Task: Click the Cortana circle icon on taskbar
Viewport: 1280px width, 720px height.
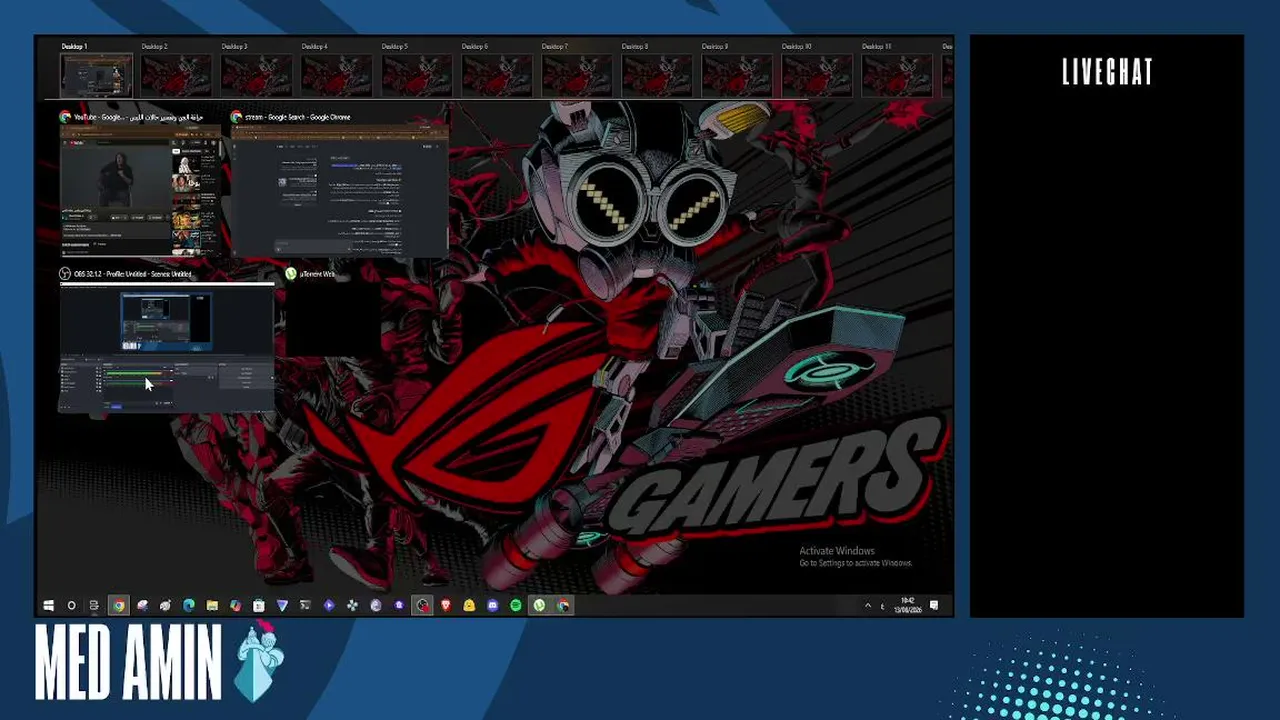Action: [x=71, y=605]
